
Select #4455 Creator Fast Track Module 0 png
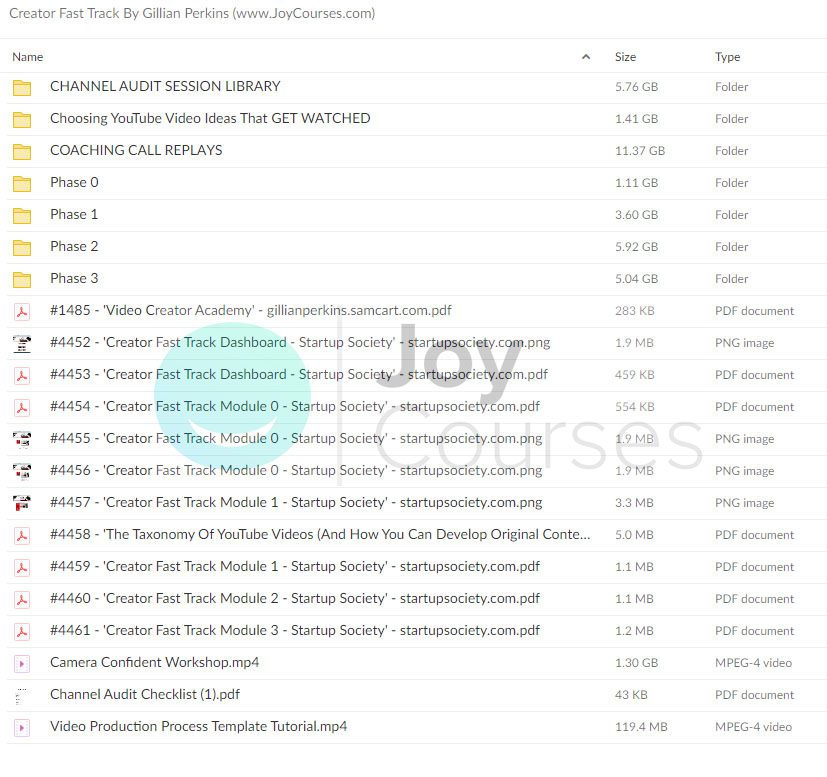pos(296,438)
